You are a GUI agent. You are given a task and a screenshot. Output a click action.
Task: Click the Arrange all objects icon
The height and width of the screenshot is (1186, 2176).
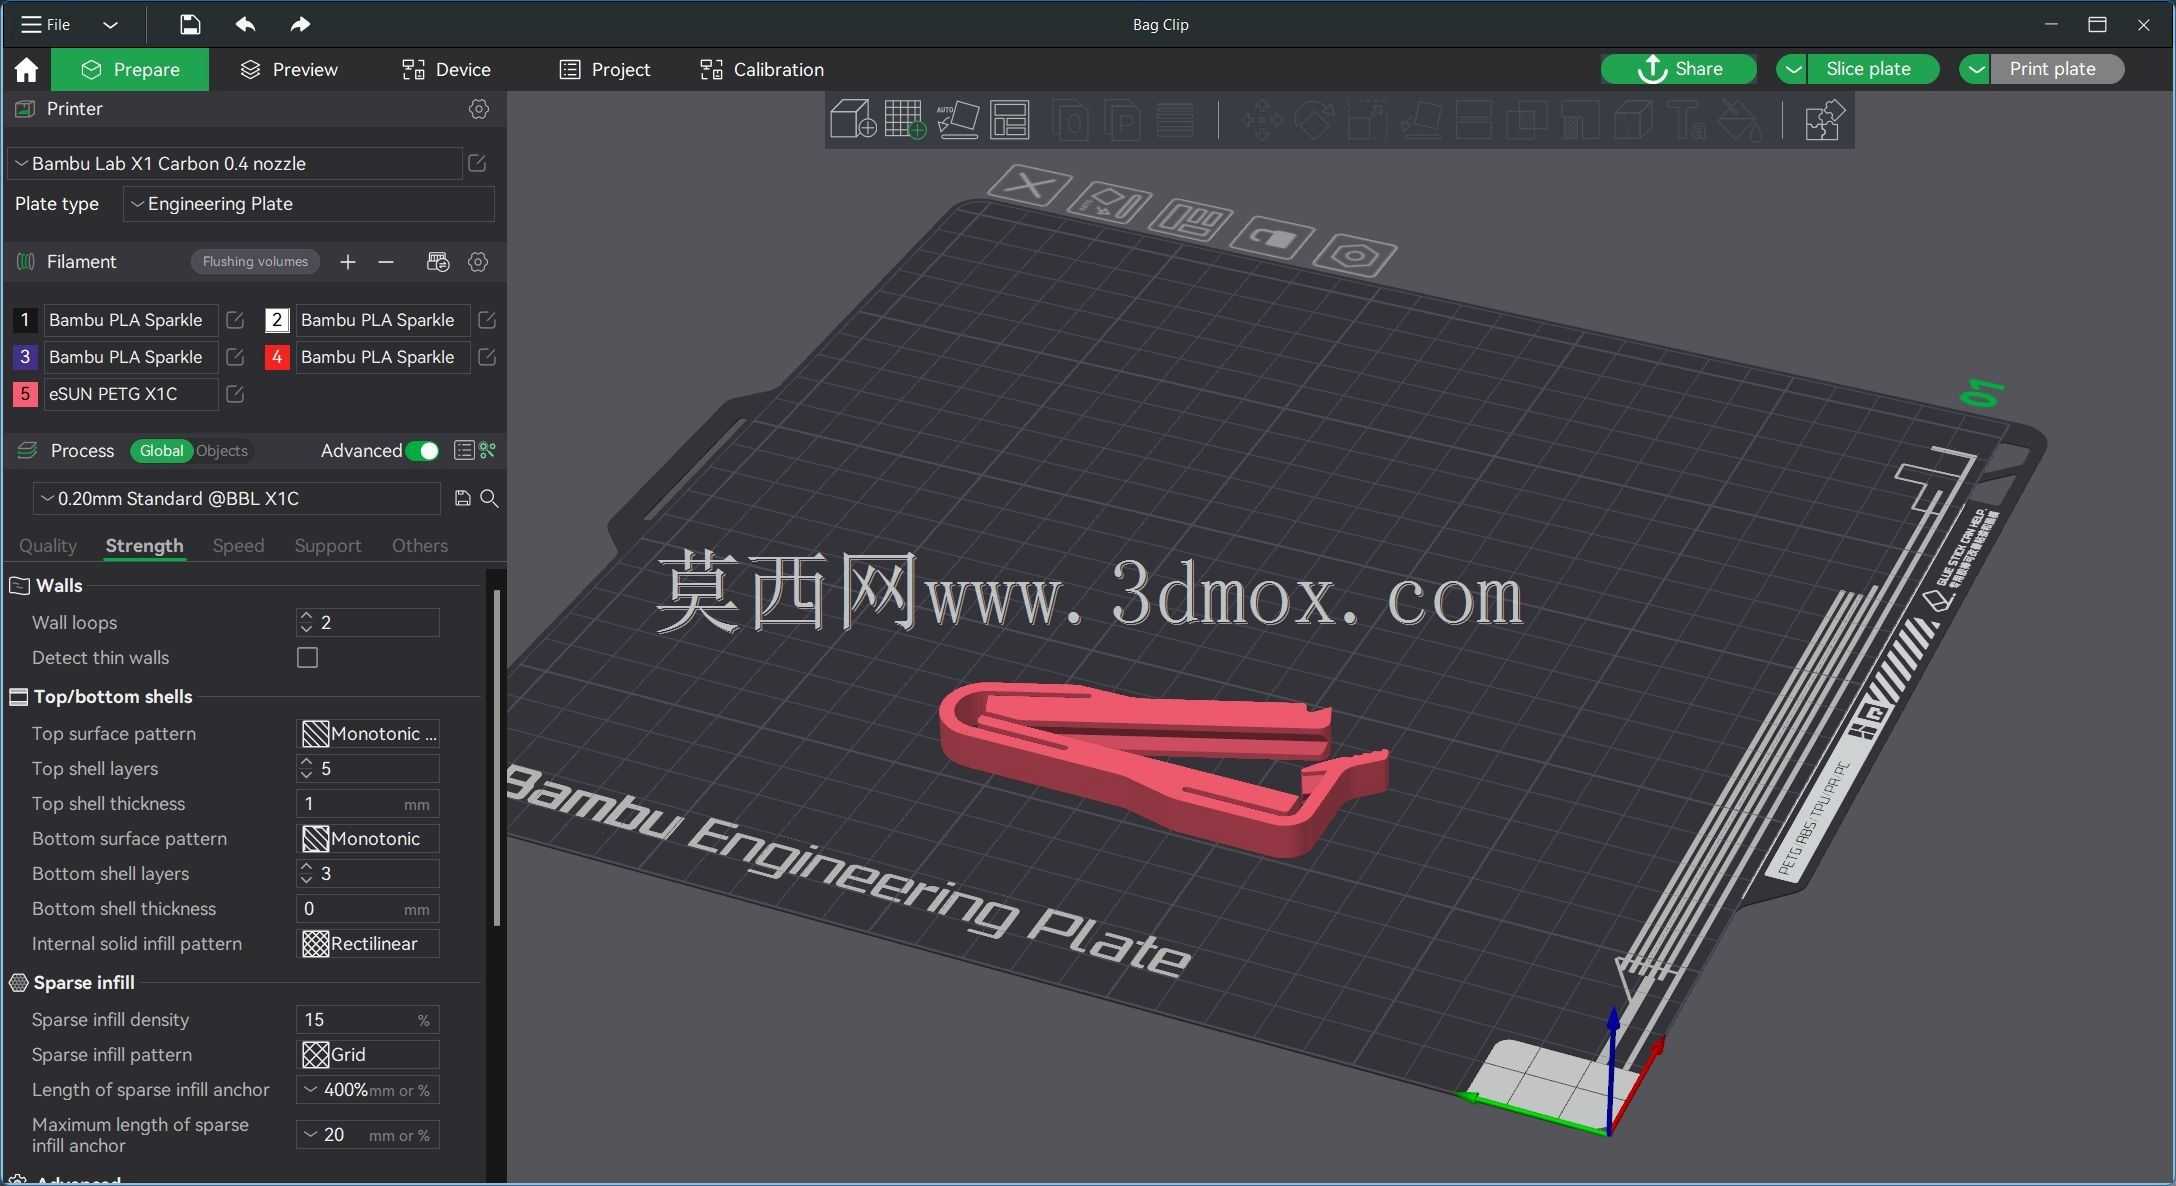1010,120
